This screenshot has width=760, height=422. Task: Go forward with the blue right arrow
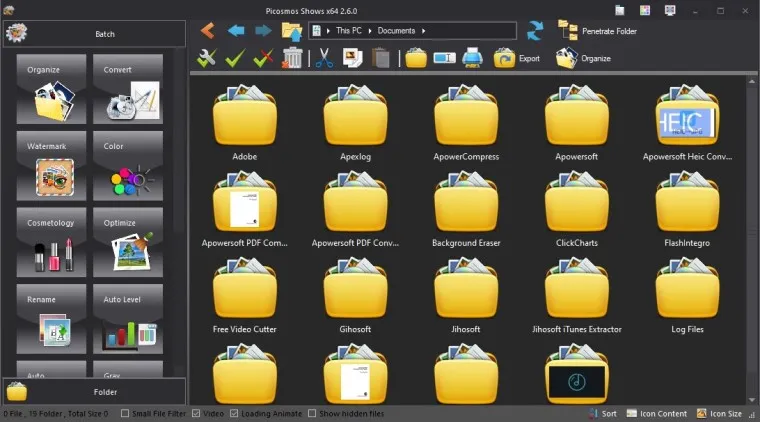(x=264, y=31)
